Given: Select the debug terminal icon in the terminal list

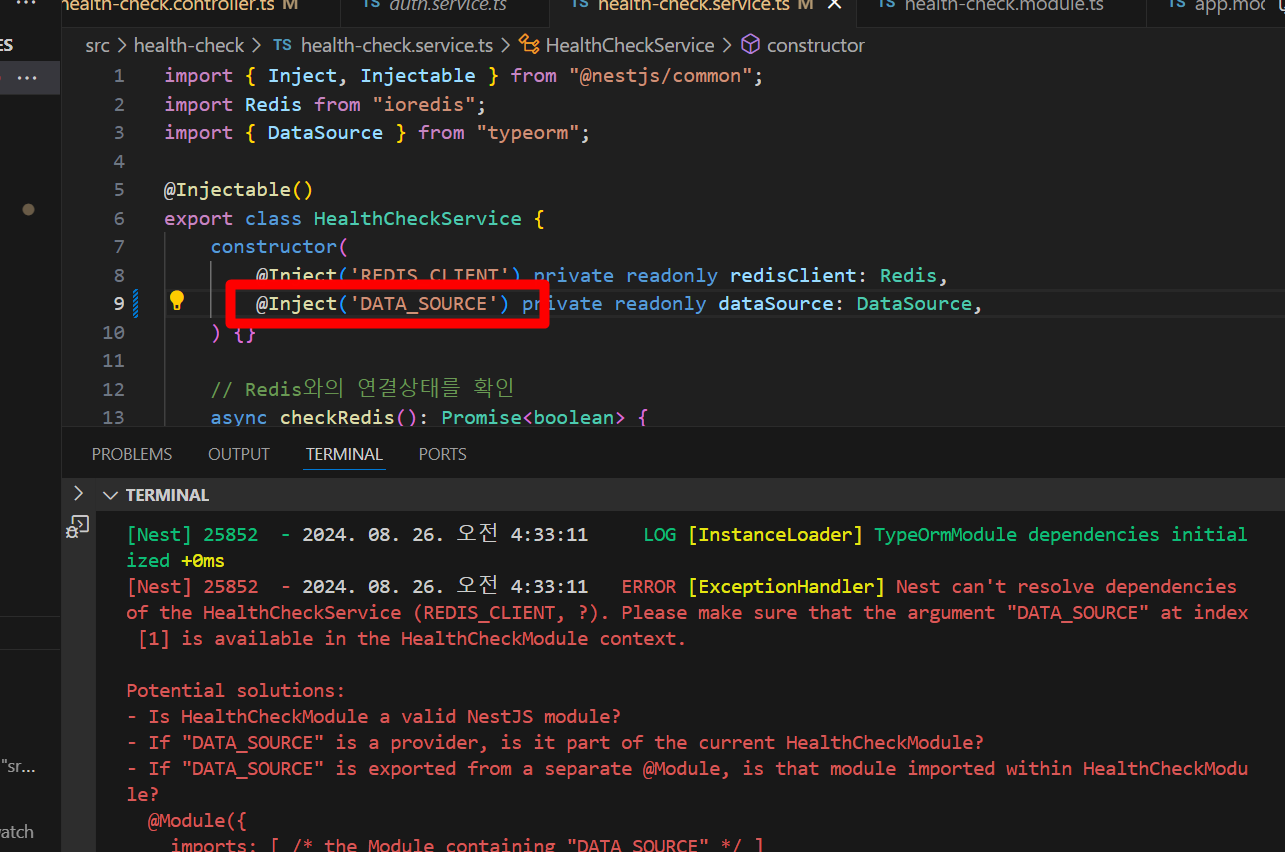Looking at the screenshot, I should 78,526.
